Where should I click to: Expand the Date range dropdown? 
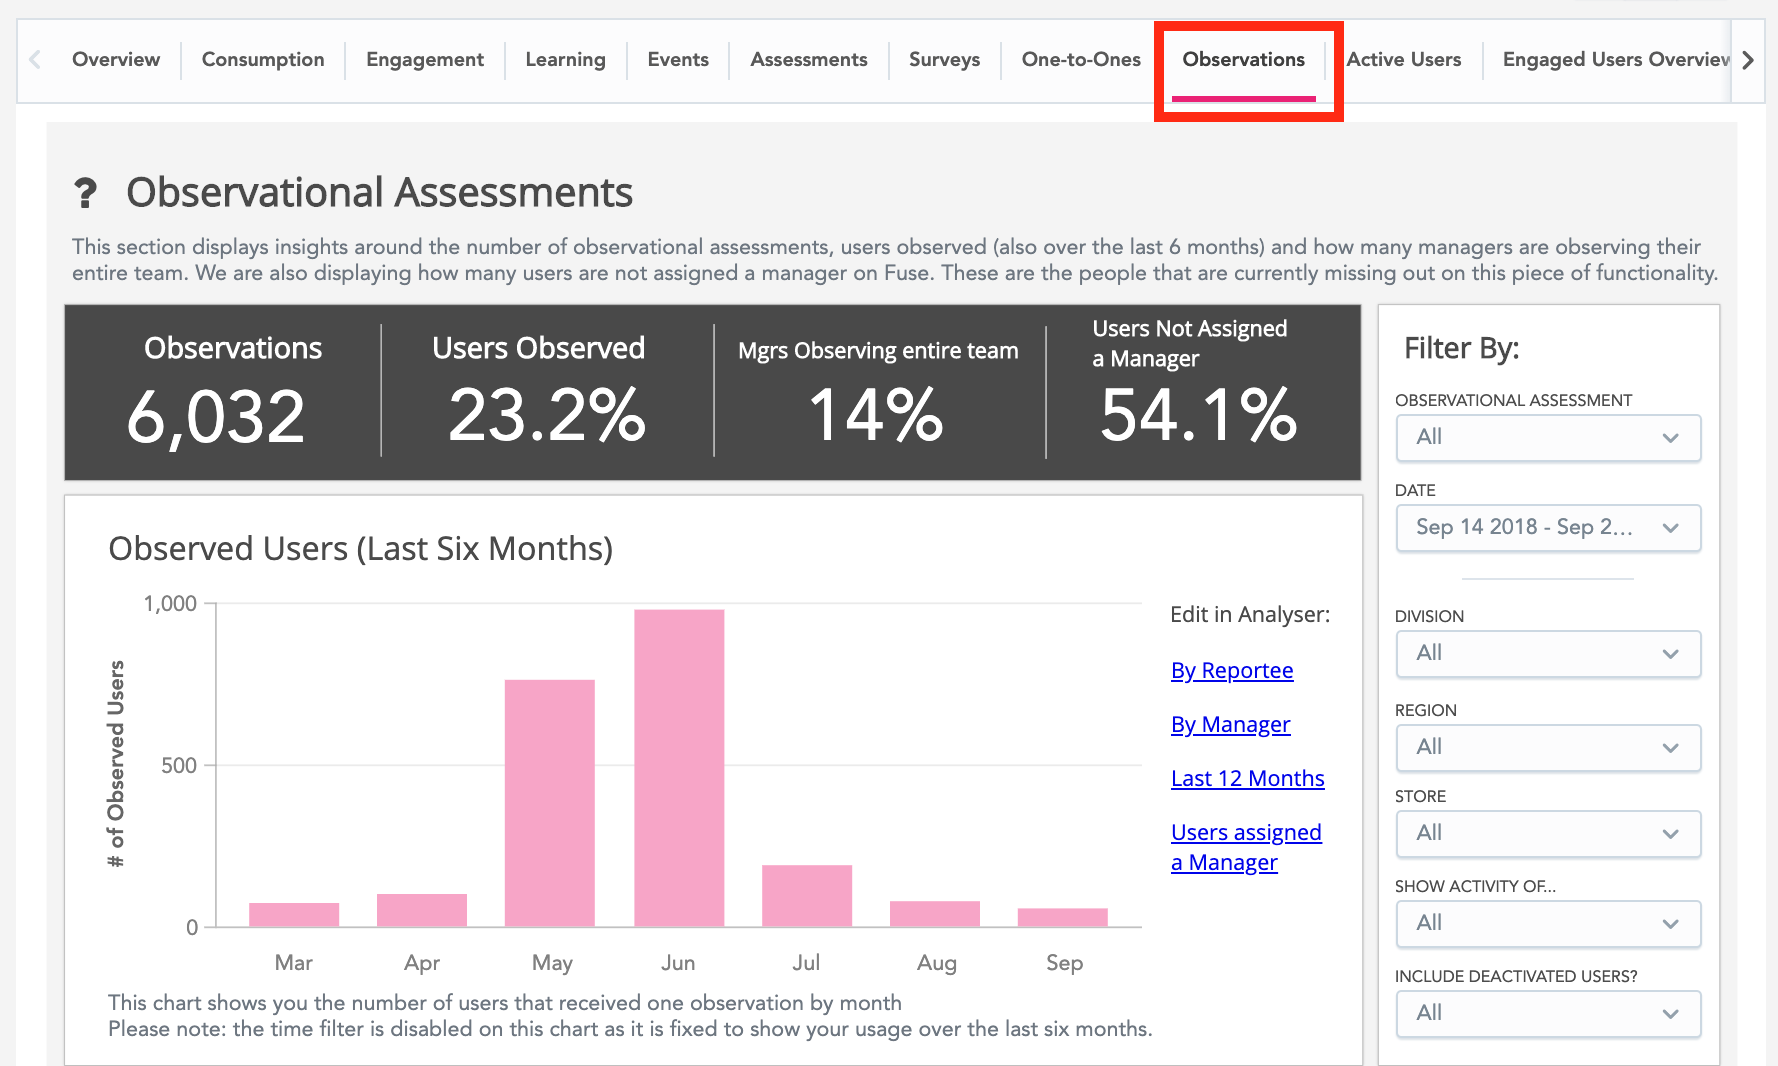(x=1547, y=528)
